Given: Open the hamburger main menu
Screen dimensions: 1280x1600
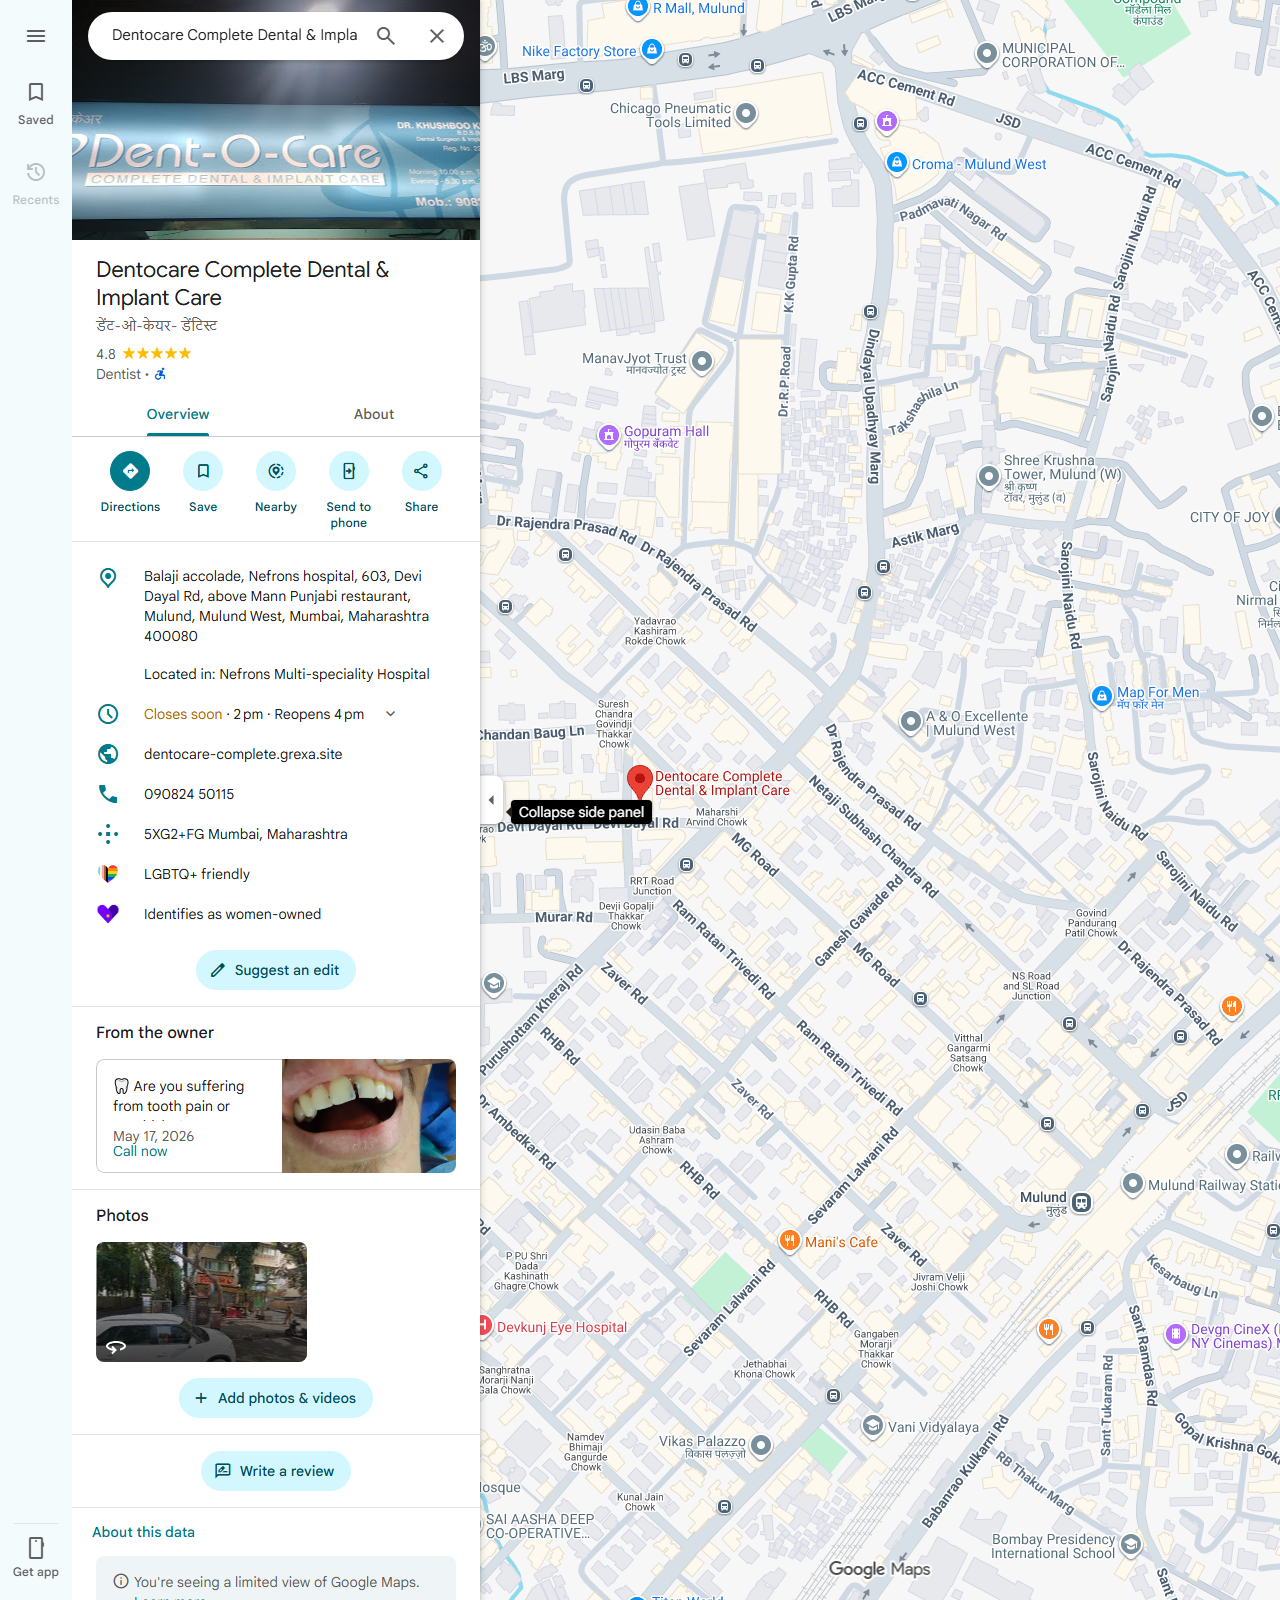Looking at the screenshot, I should (36, 36).
